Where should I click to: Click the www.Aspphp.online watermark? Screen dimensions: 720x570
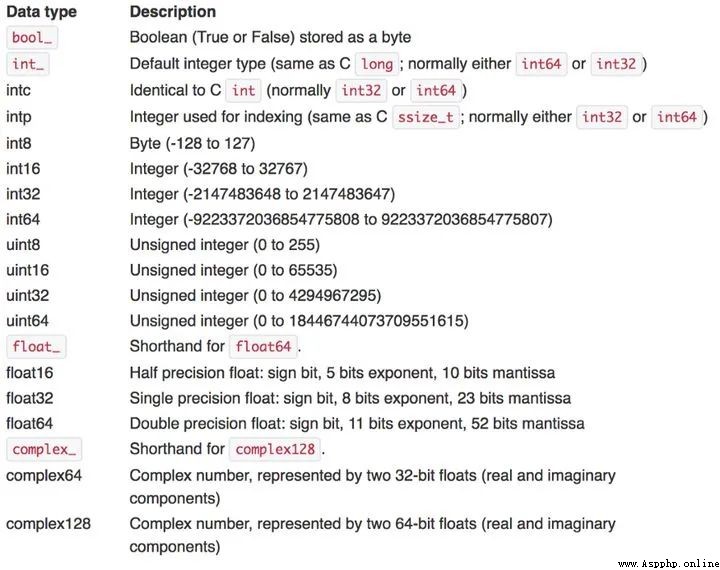pos(669,564)
